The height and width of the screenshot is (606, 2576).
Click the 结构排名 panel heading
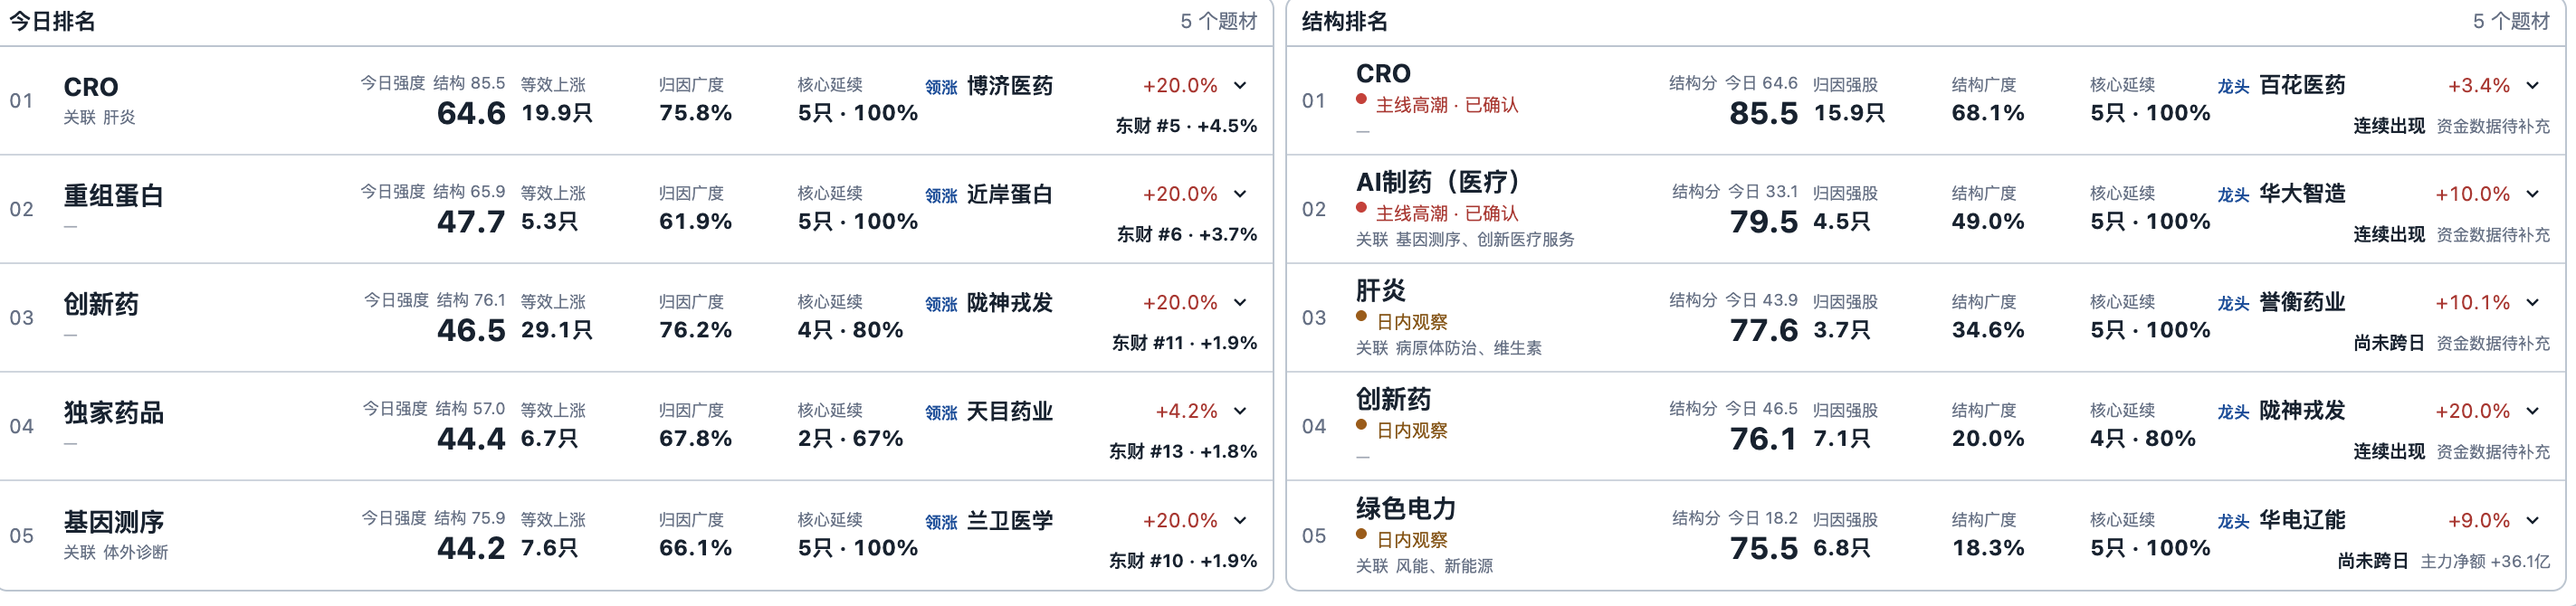pyautogui.click(x=1344, y=21)
